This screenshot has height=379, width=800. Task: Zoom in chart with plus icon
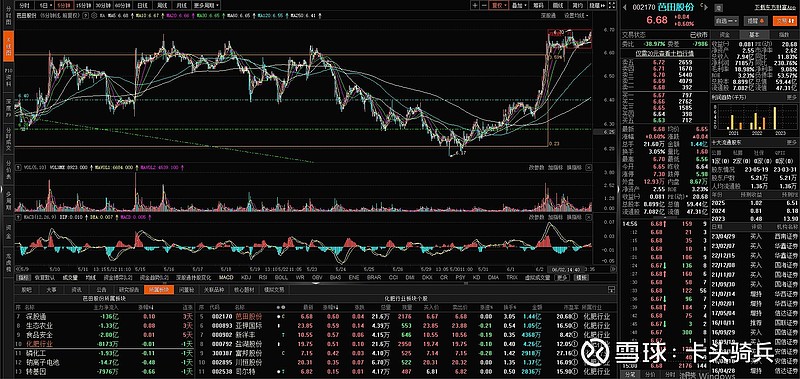(x=475, y=5)
